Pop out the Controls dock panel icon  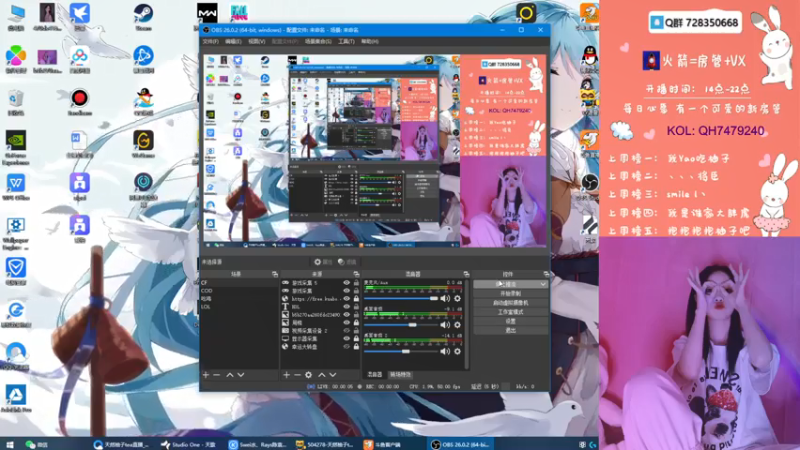coord(546,274)
